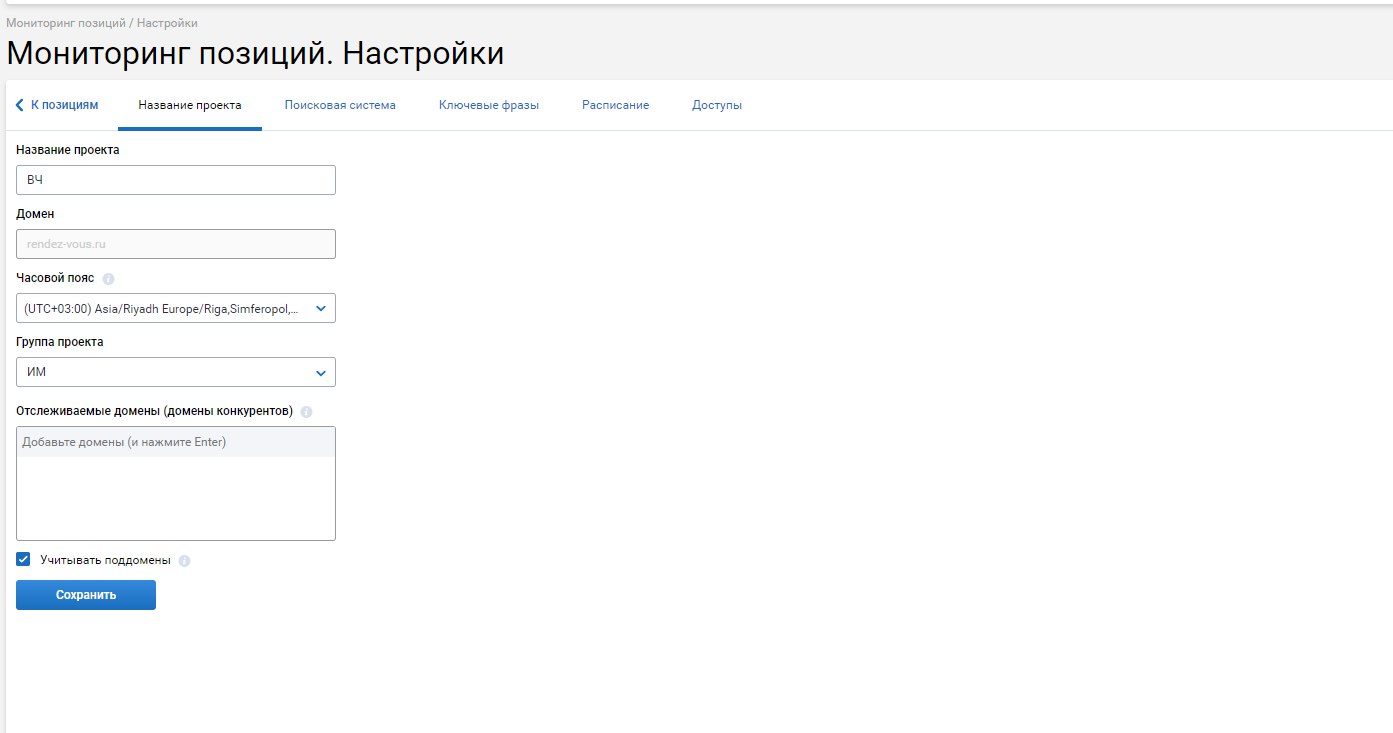The image size is (1393, 733).
Task: Click the page title Мониторинг позиций. Настройки
Action: tap(255, 54)
